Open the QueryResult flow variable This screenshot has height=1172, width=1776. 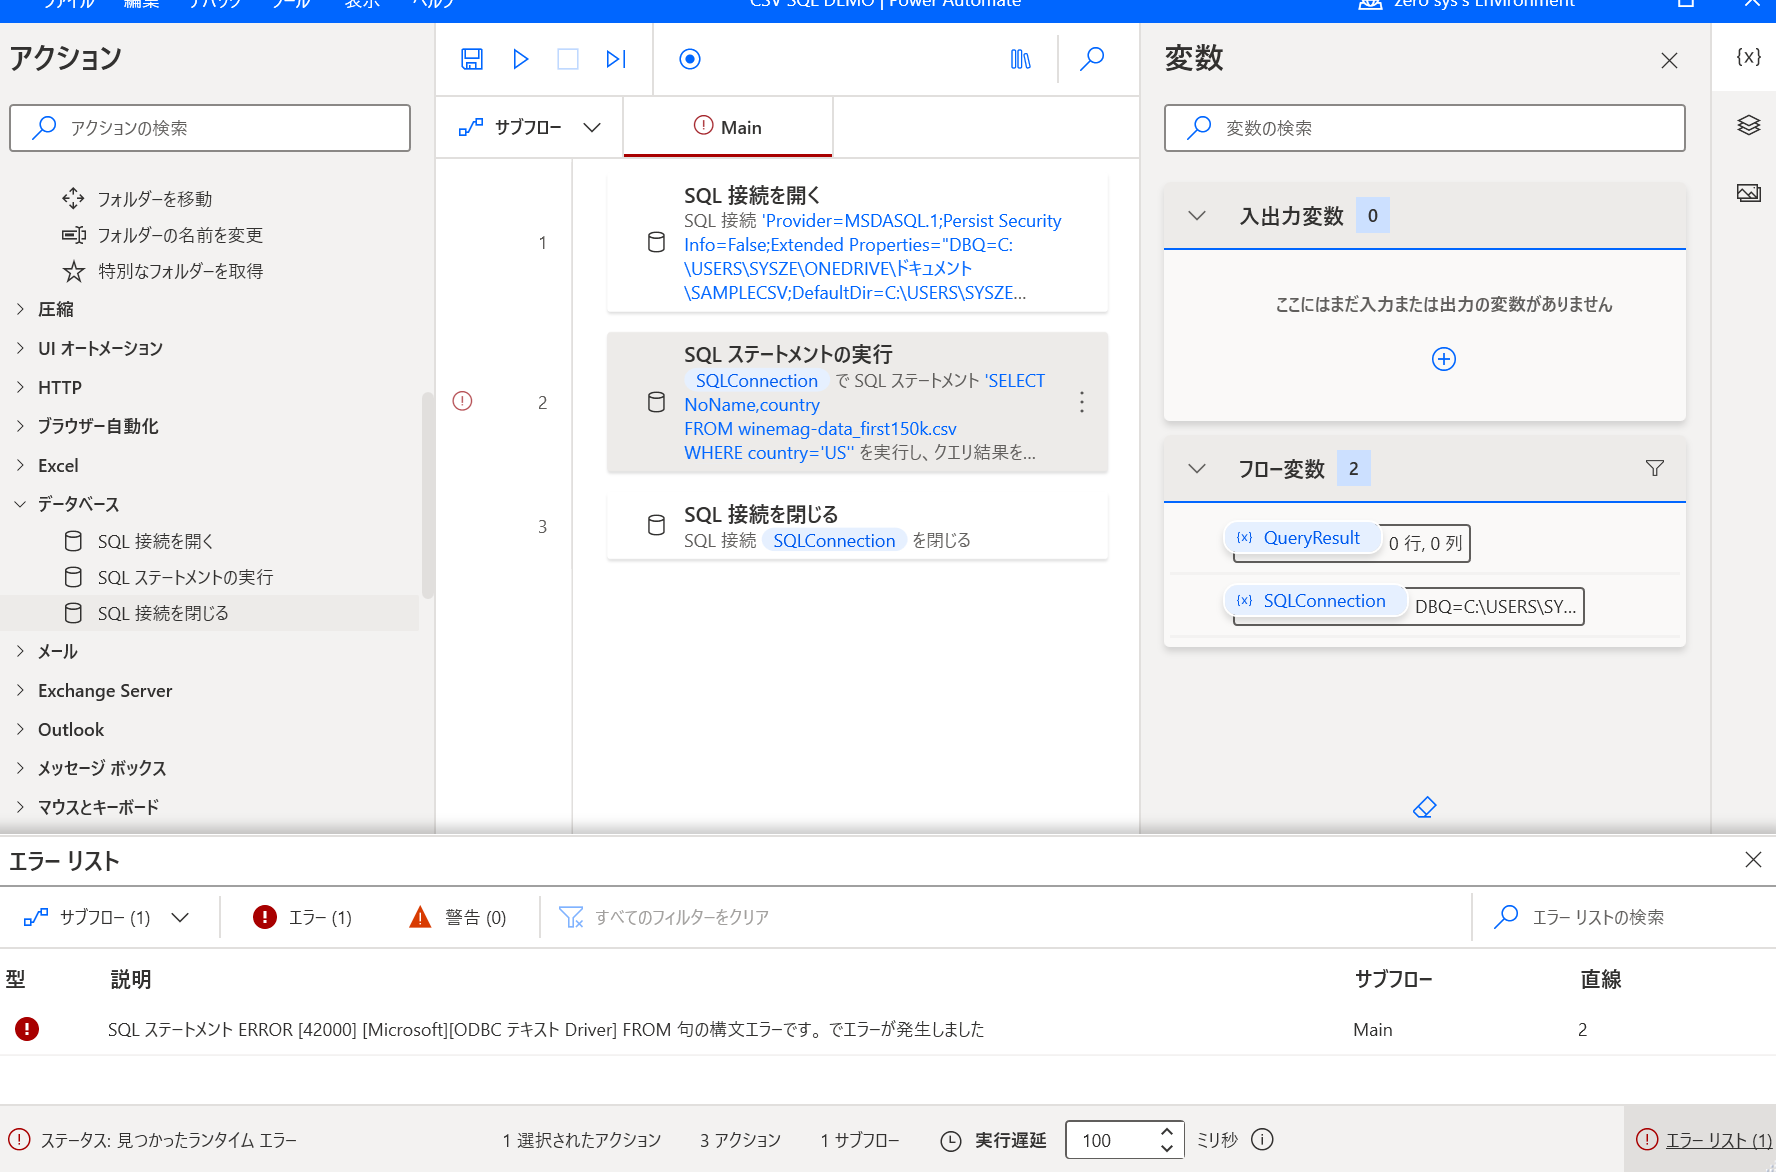point(1302,538)
